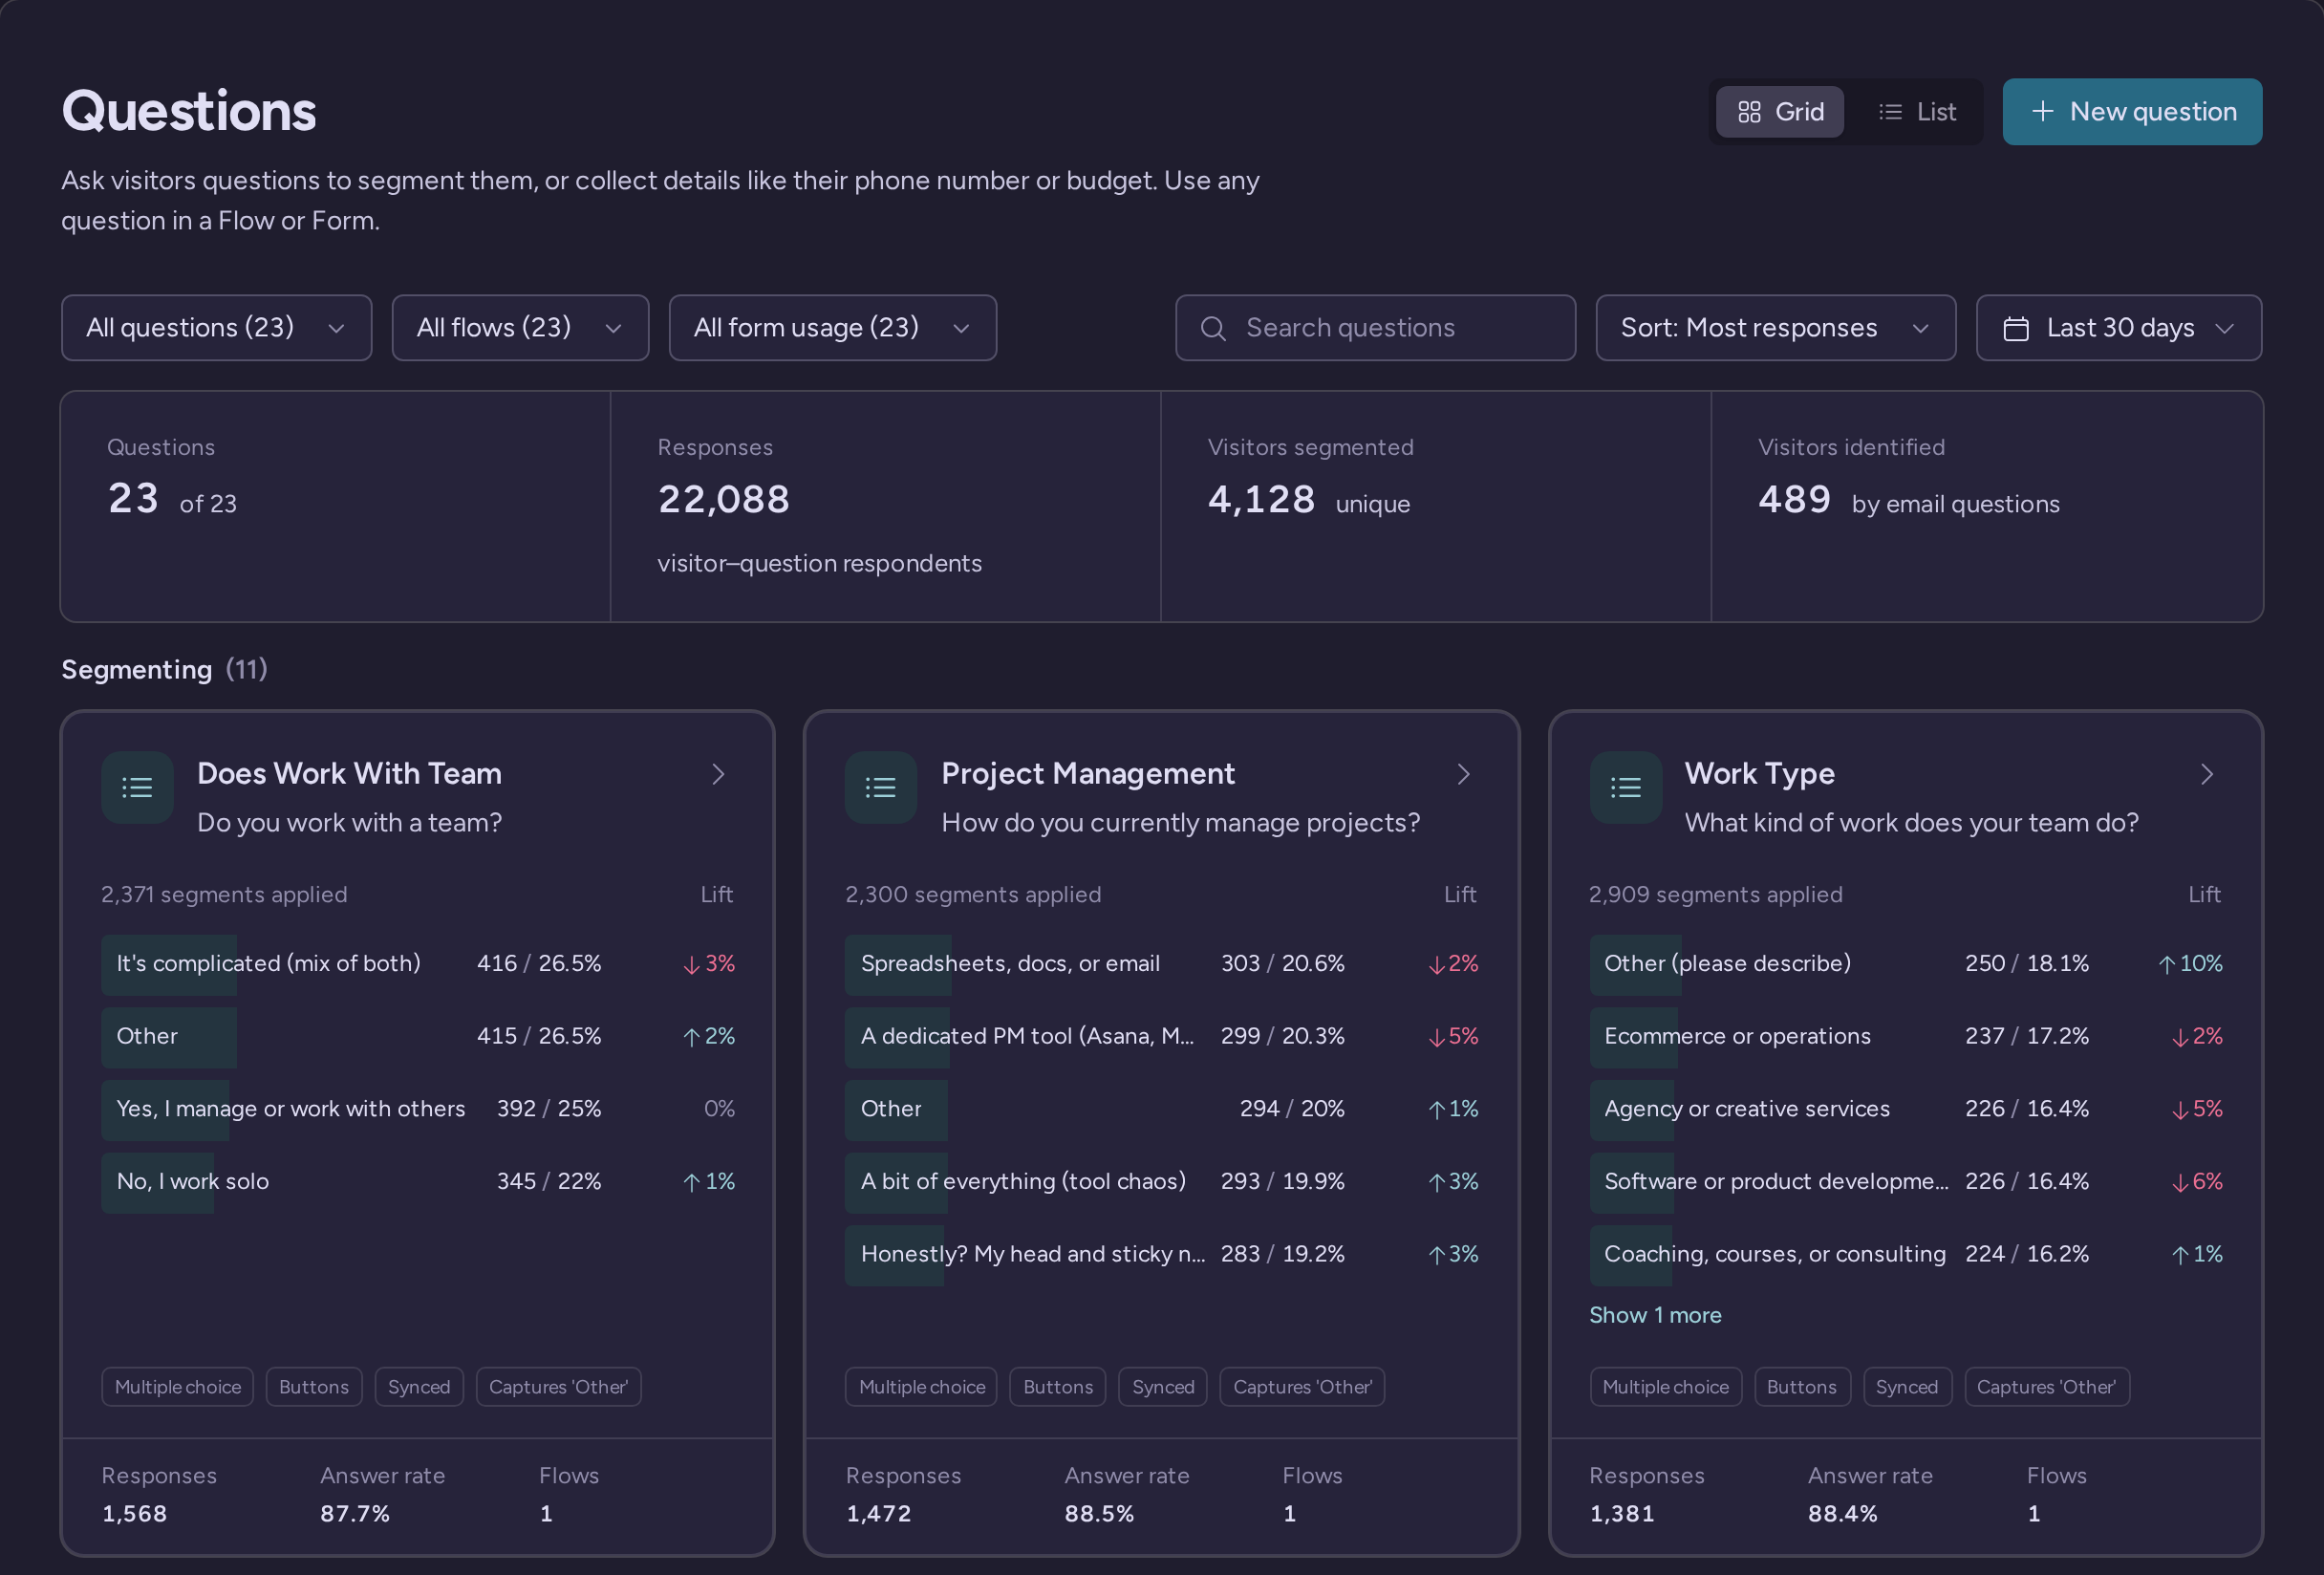Click the Work Type list icon

(x=1626, y=788)
